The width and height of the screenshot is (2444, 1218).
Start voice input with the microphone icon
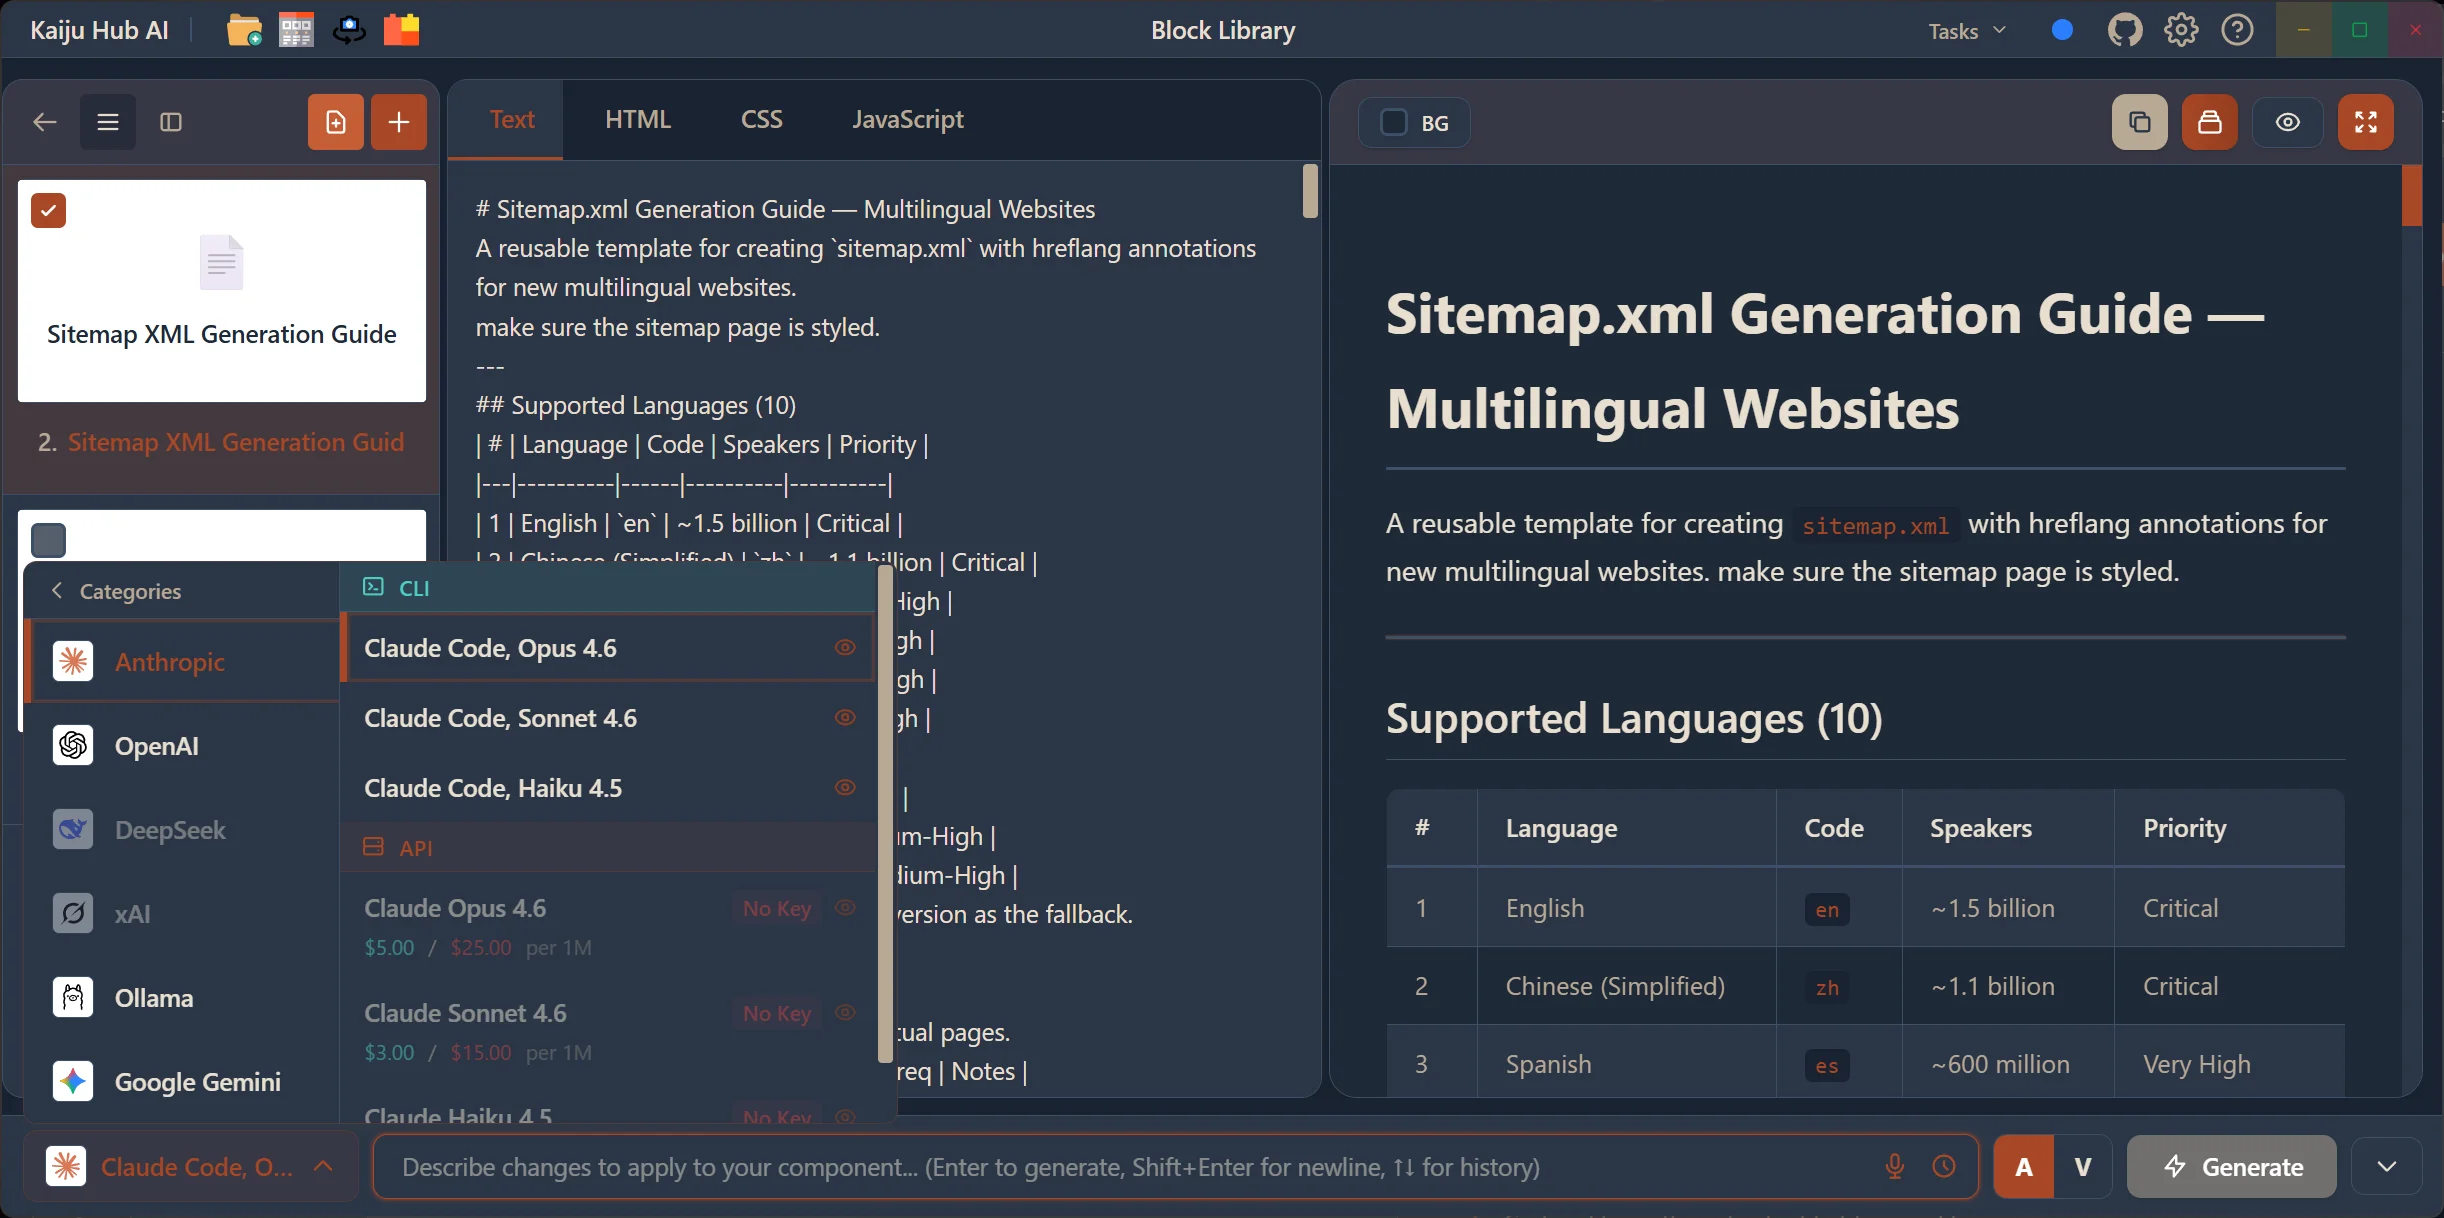click(x=1895, y=1166)
